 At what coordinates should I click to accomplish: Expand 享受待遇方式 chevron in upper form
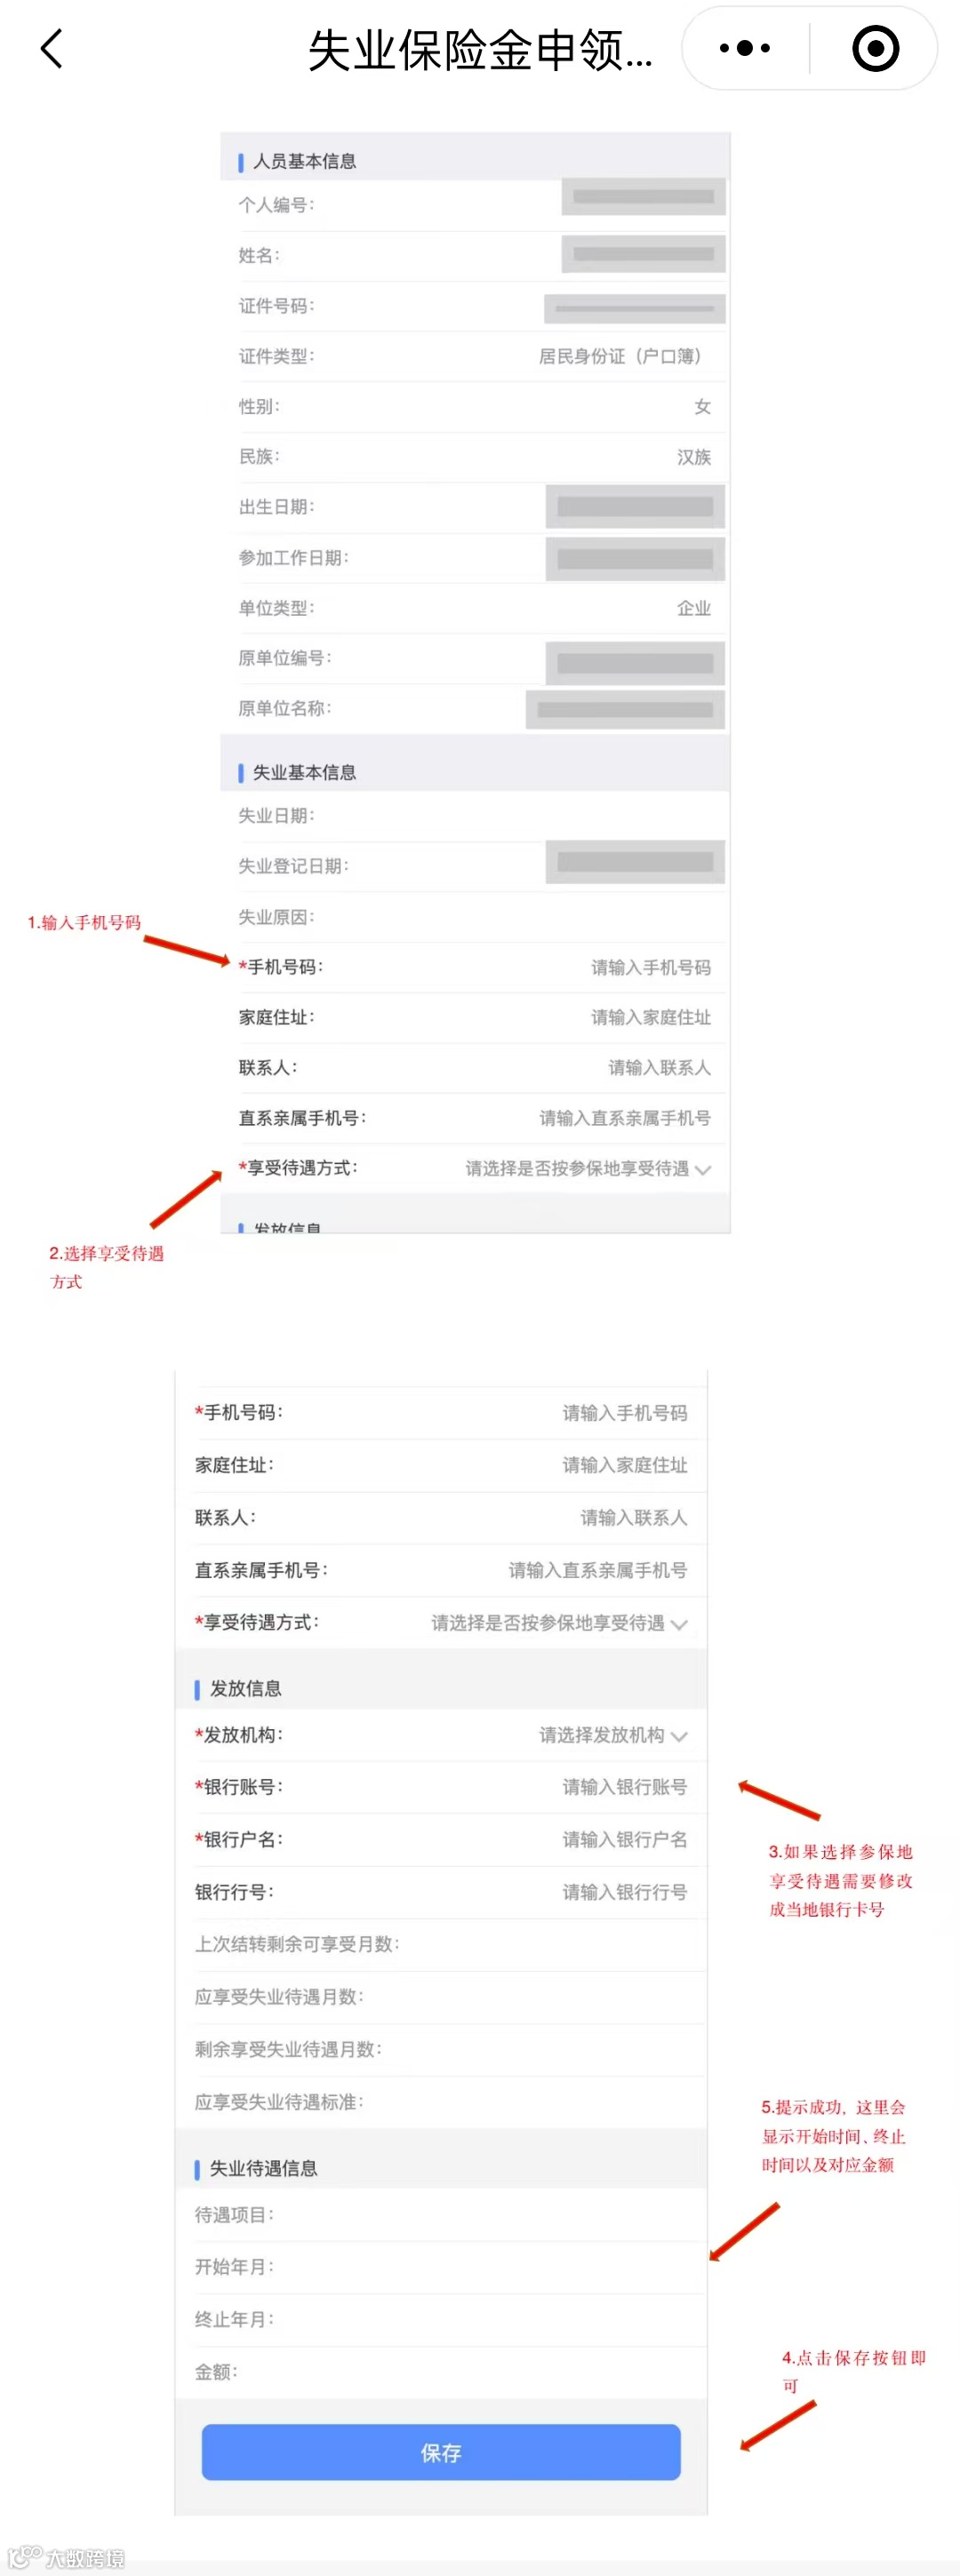703,1169
